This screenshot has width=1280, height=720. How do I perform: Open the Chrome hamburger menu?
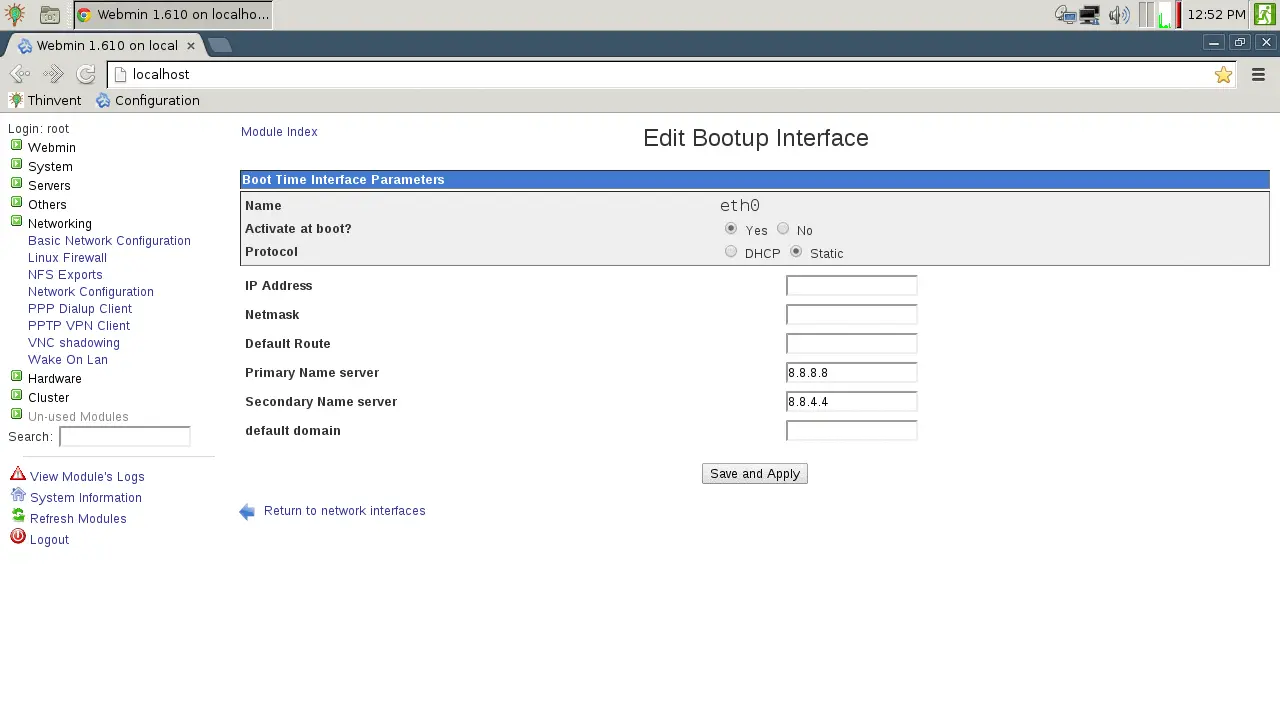(x=1259, y=75)
